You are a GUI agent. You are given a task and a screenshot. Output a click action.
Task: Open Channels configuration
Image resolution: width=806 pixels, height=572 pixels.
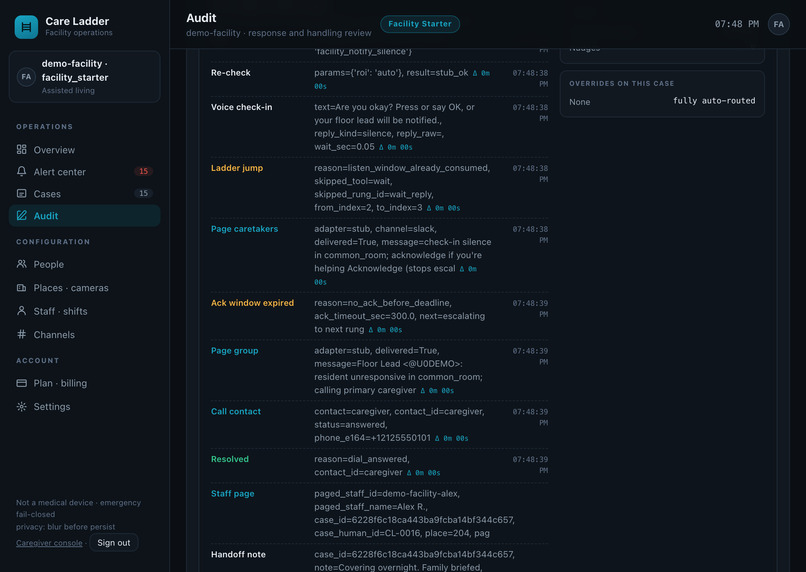tap(85, 335)
